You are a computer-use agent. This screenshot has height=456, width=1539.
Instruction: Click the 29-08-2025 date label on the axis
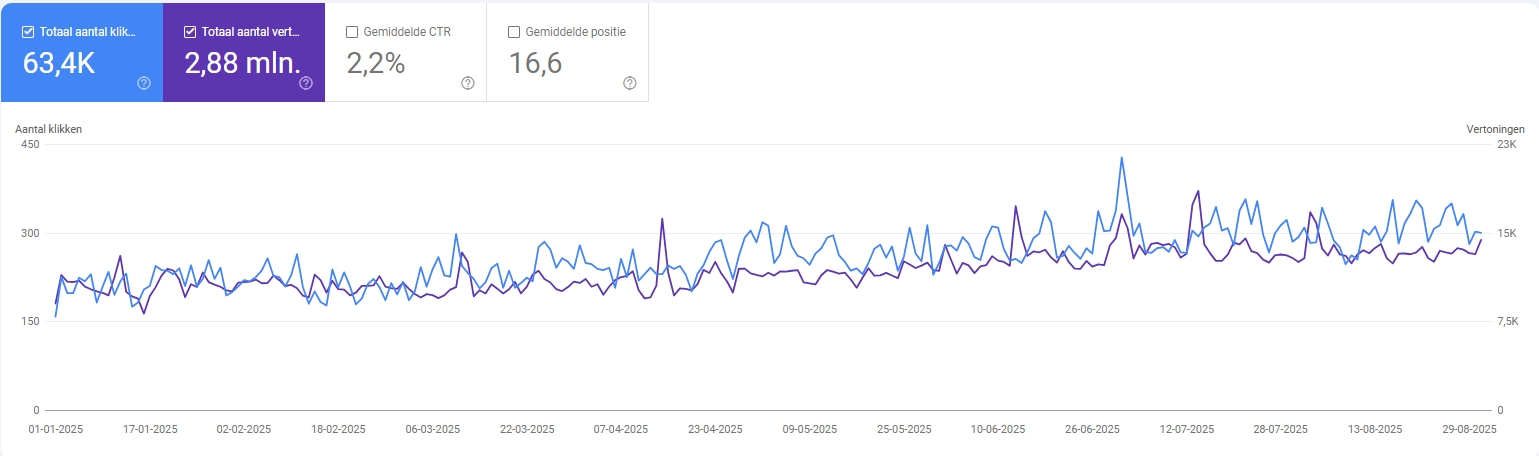1468,429
